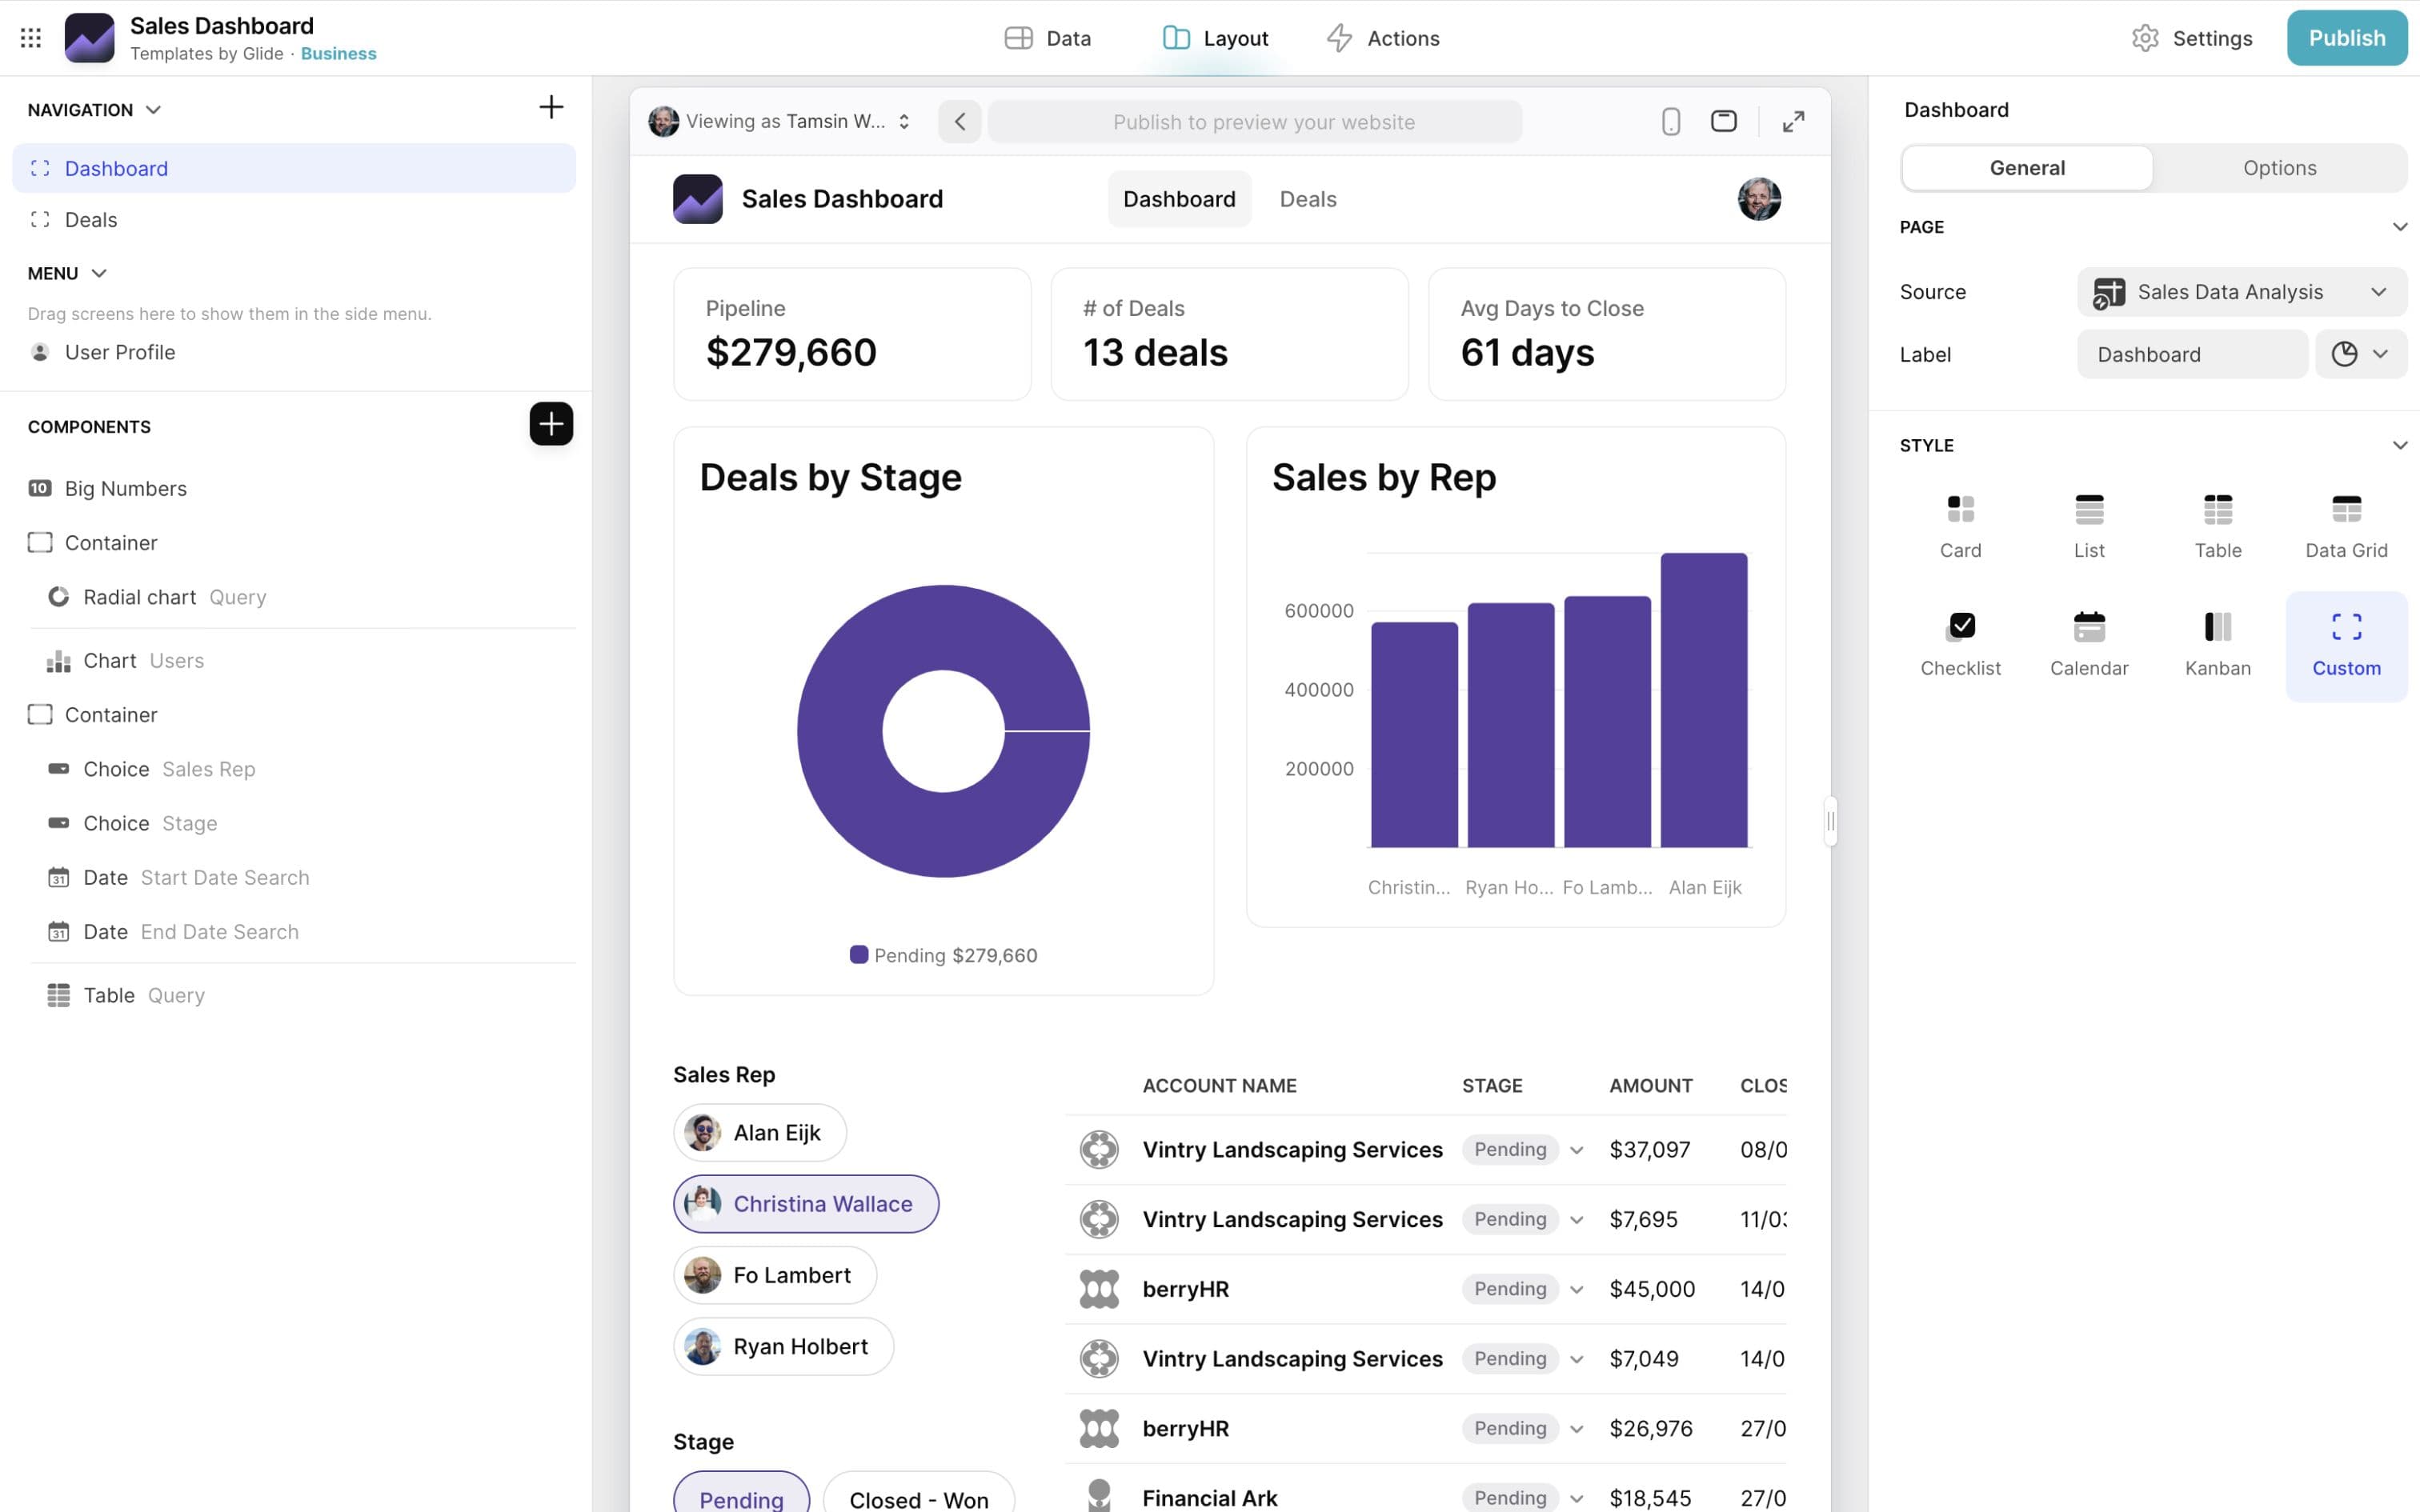Select the Closed - Won stage filter chip

coord(917,1497)
